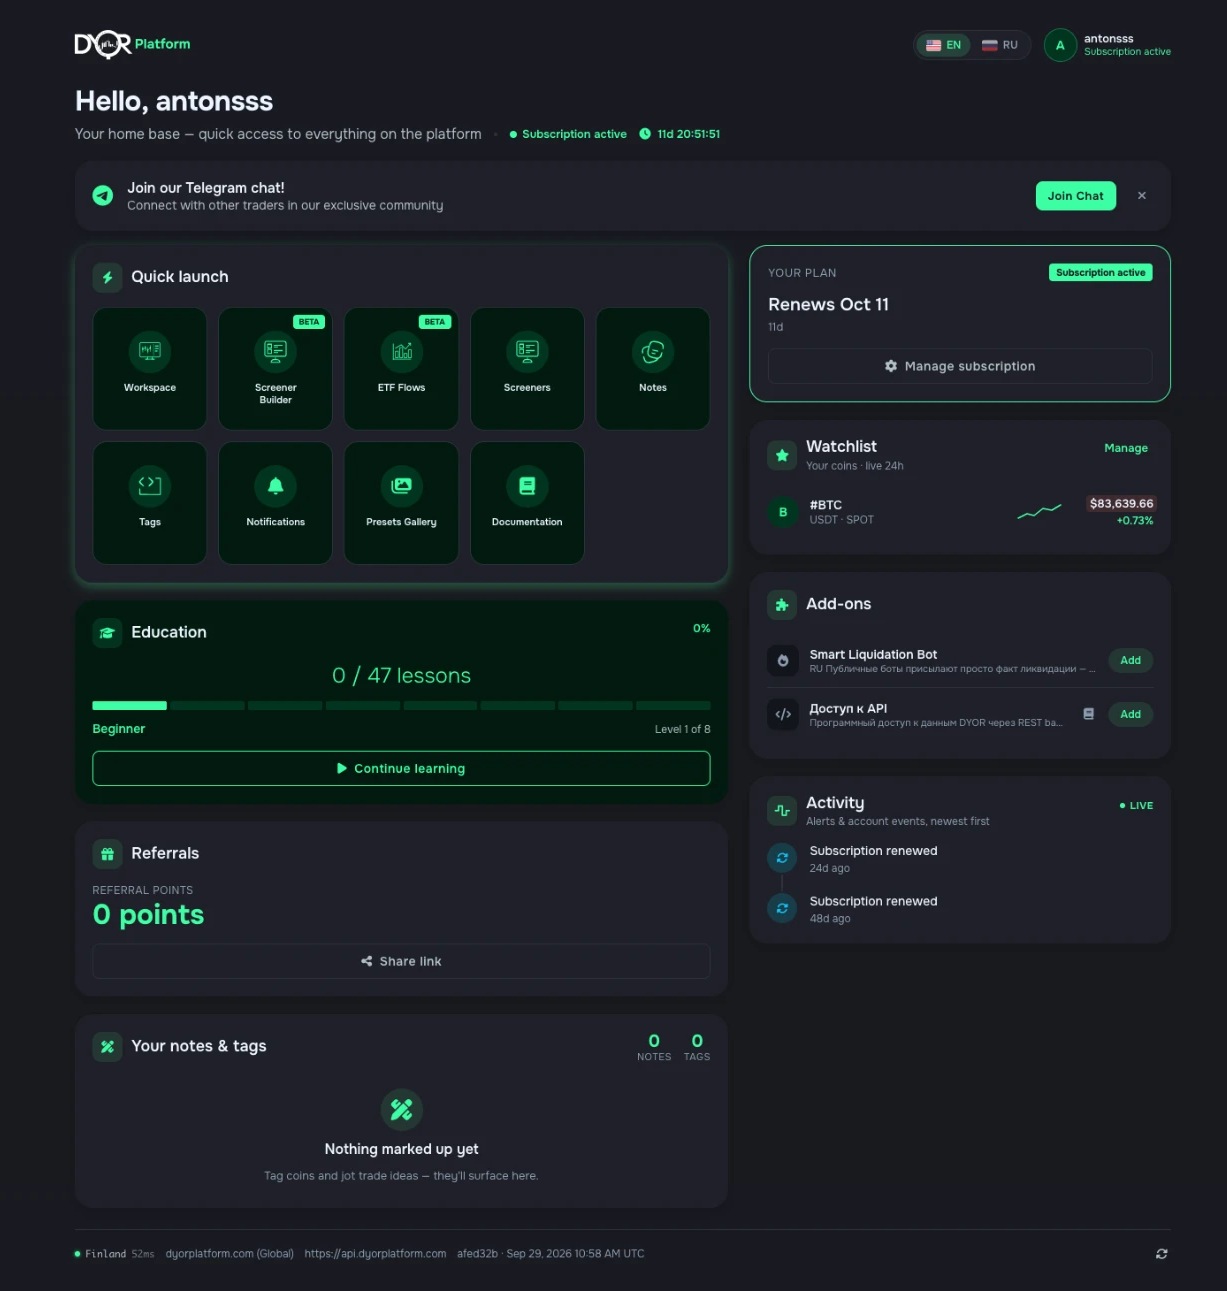Open the Notifications bell tile
Screen dimensions: 1227x1291
click(x=276, y=503)
